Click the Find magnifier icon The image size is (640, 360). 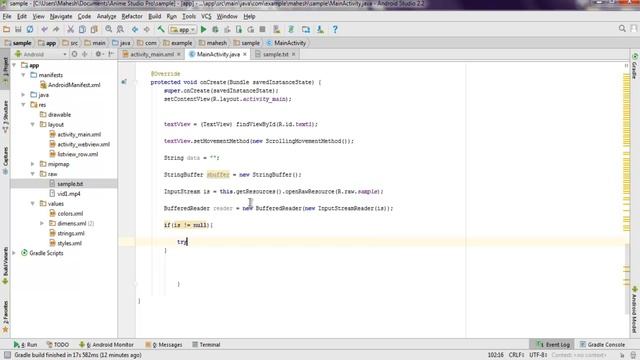109,29
